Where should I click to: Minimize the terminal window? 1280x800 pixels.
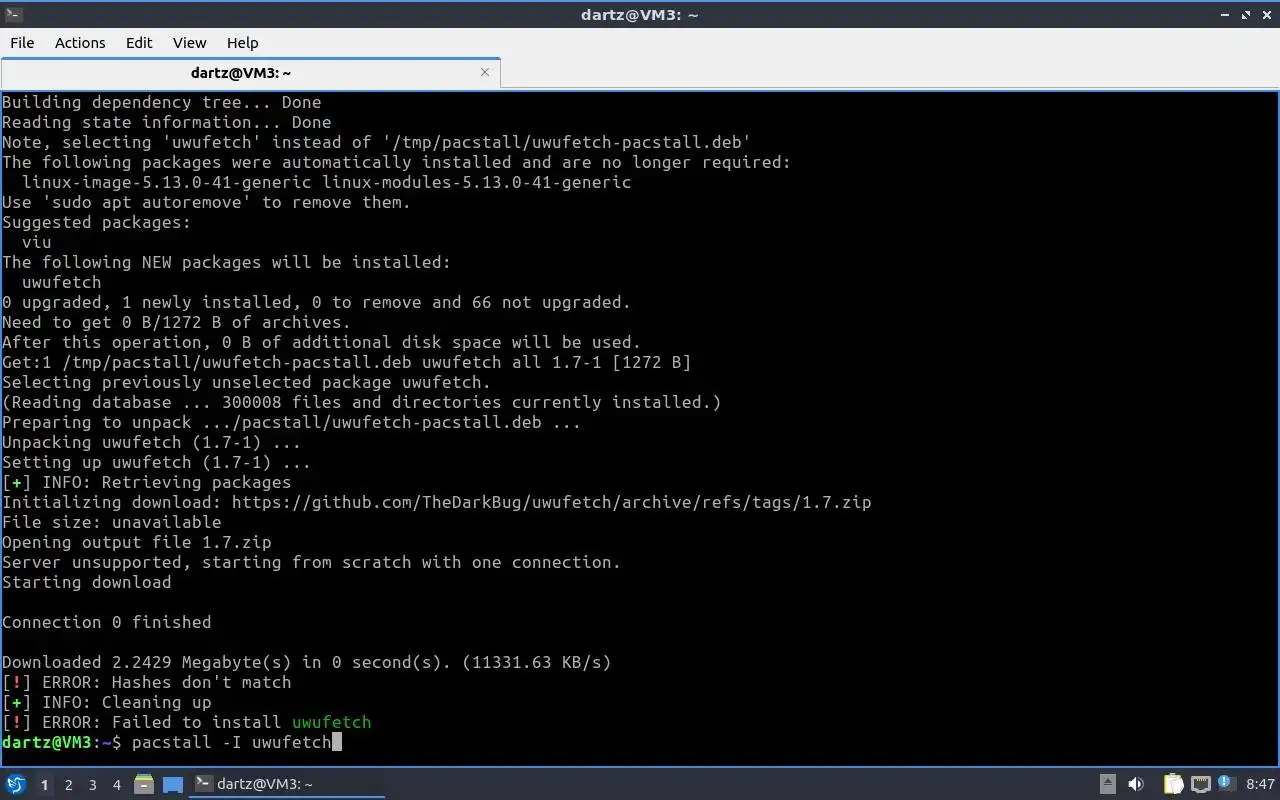(x=1226, y=14)
